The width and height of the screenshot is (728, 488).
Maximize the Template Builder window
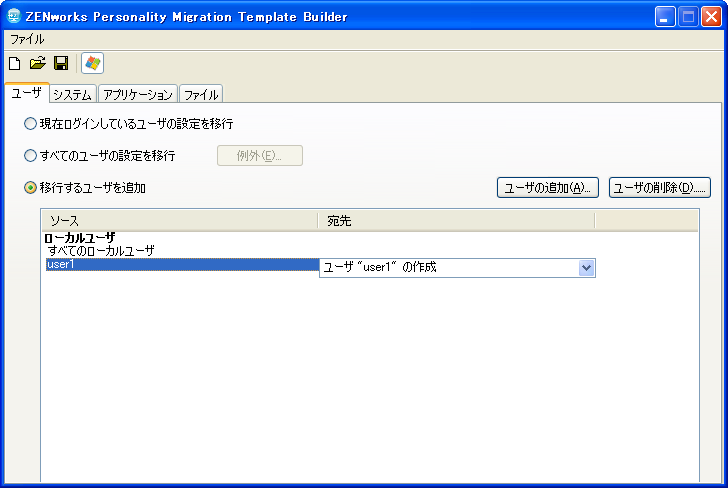click(x=688, y=17)
